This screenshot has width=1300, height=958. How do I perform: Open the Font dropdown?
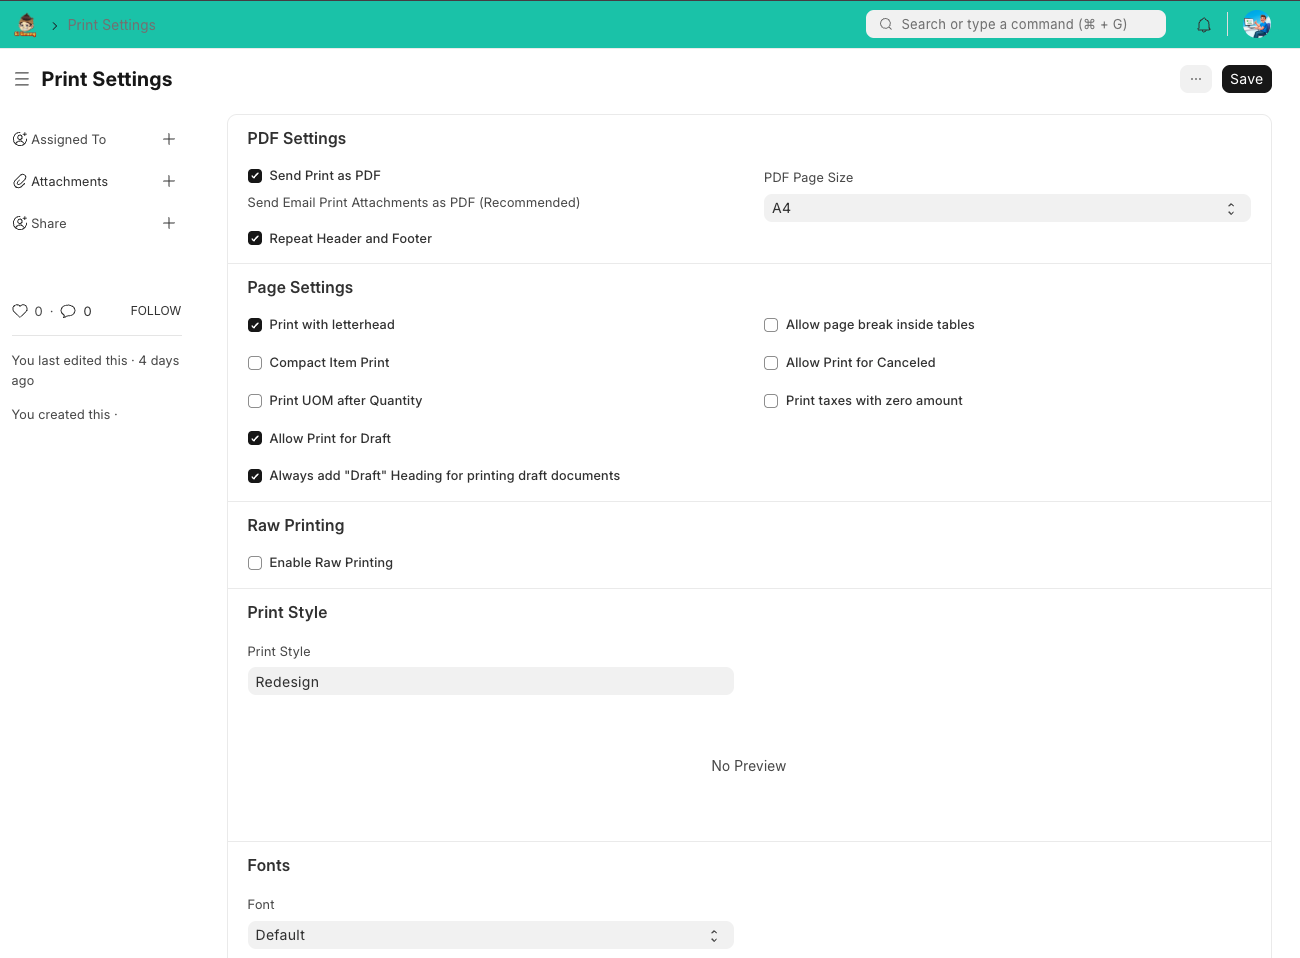click(x=490, y=935)
